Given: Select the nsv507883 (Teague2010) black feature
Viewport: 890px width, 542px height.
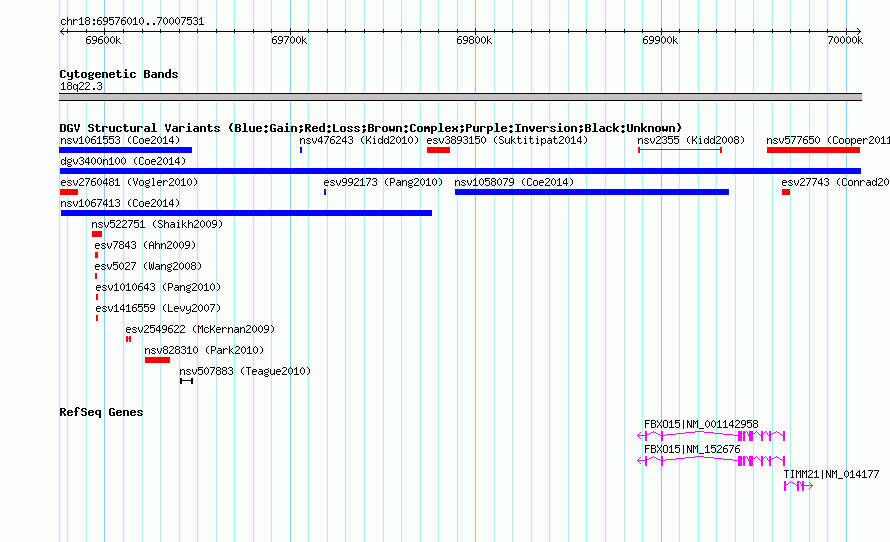Looking at the screenshot, I should [186, 381].
